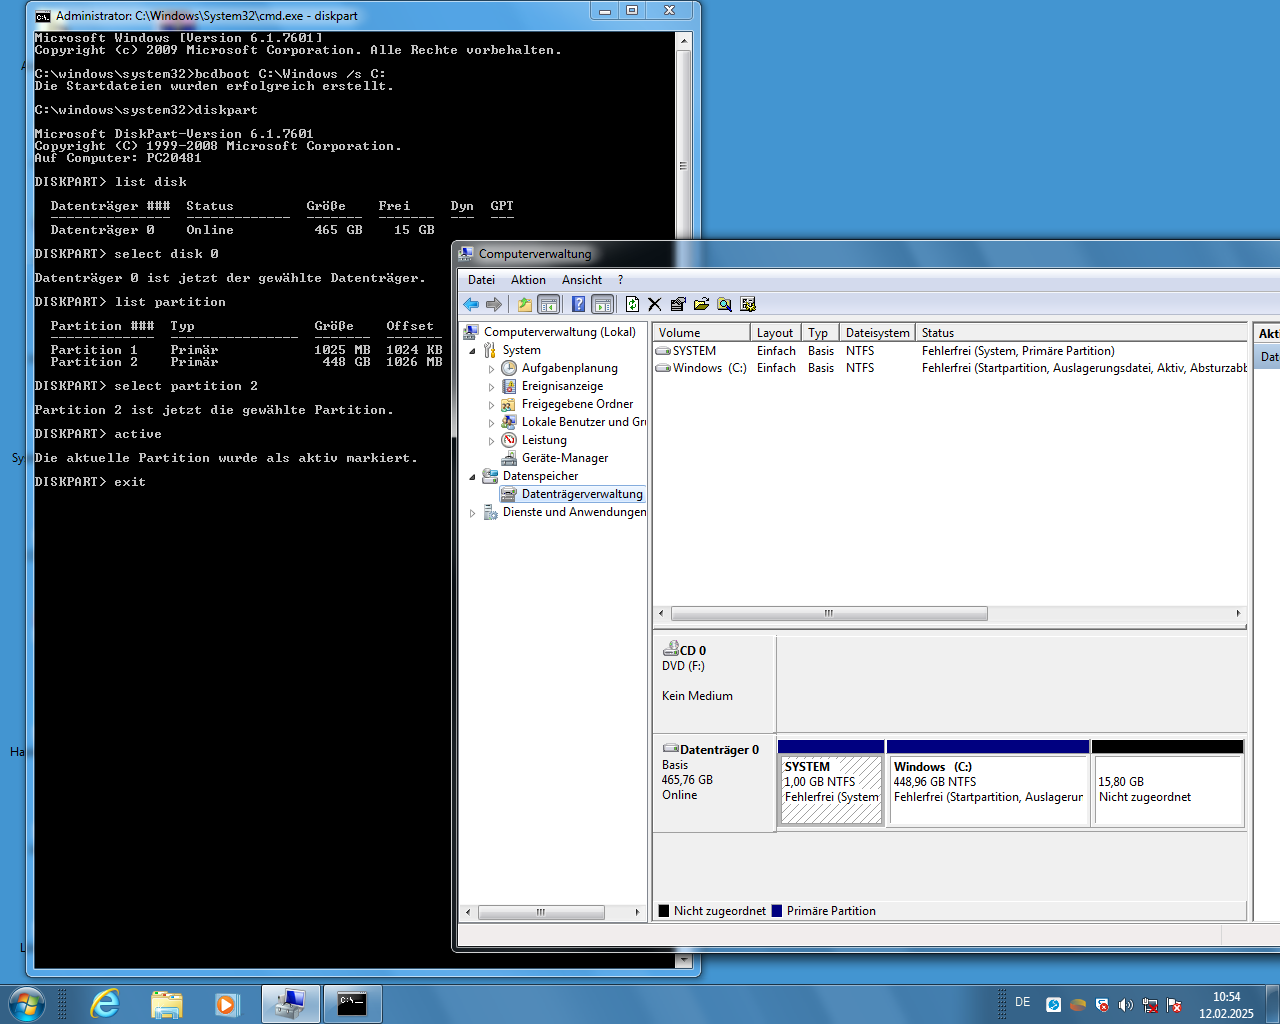Select the Windows (C:) volume row

click(x=950, y=368)
